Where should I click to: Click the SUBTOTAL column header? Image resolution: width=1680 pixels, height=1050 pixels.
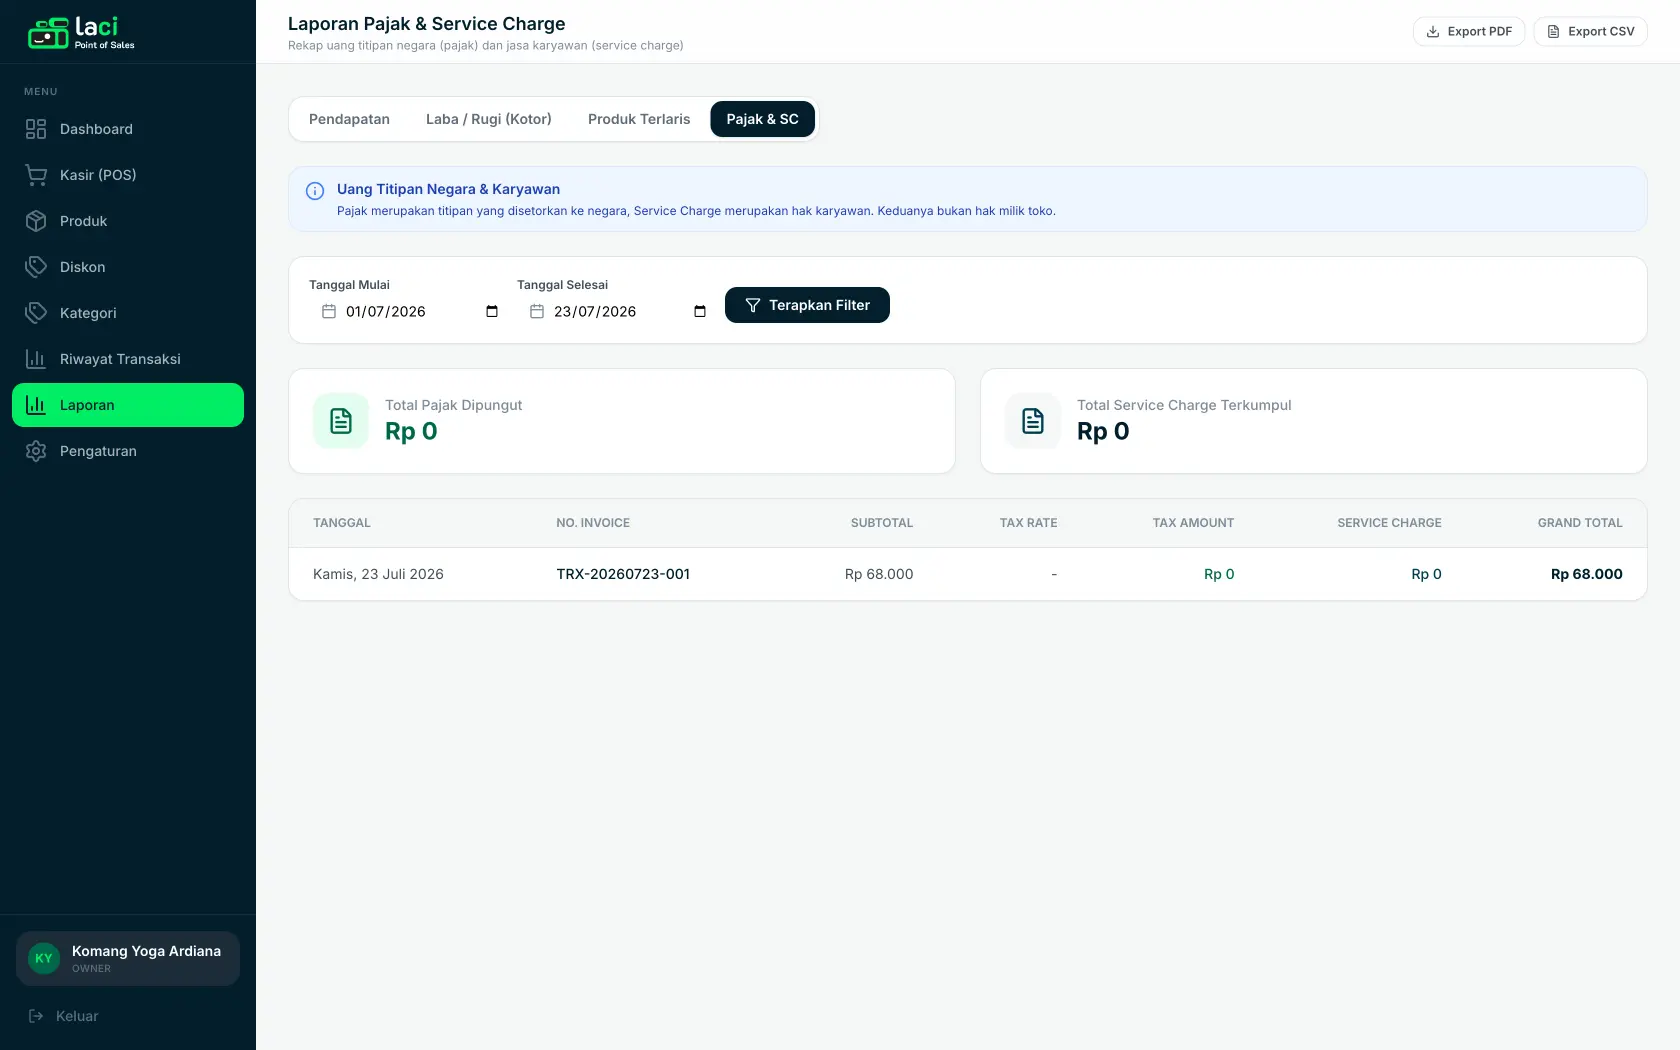point(882,523)
